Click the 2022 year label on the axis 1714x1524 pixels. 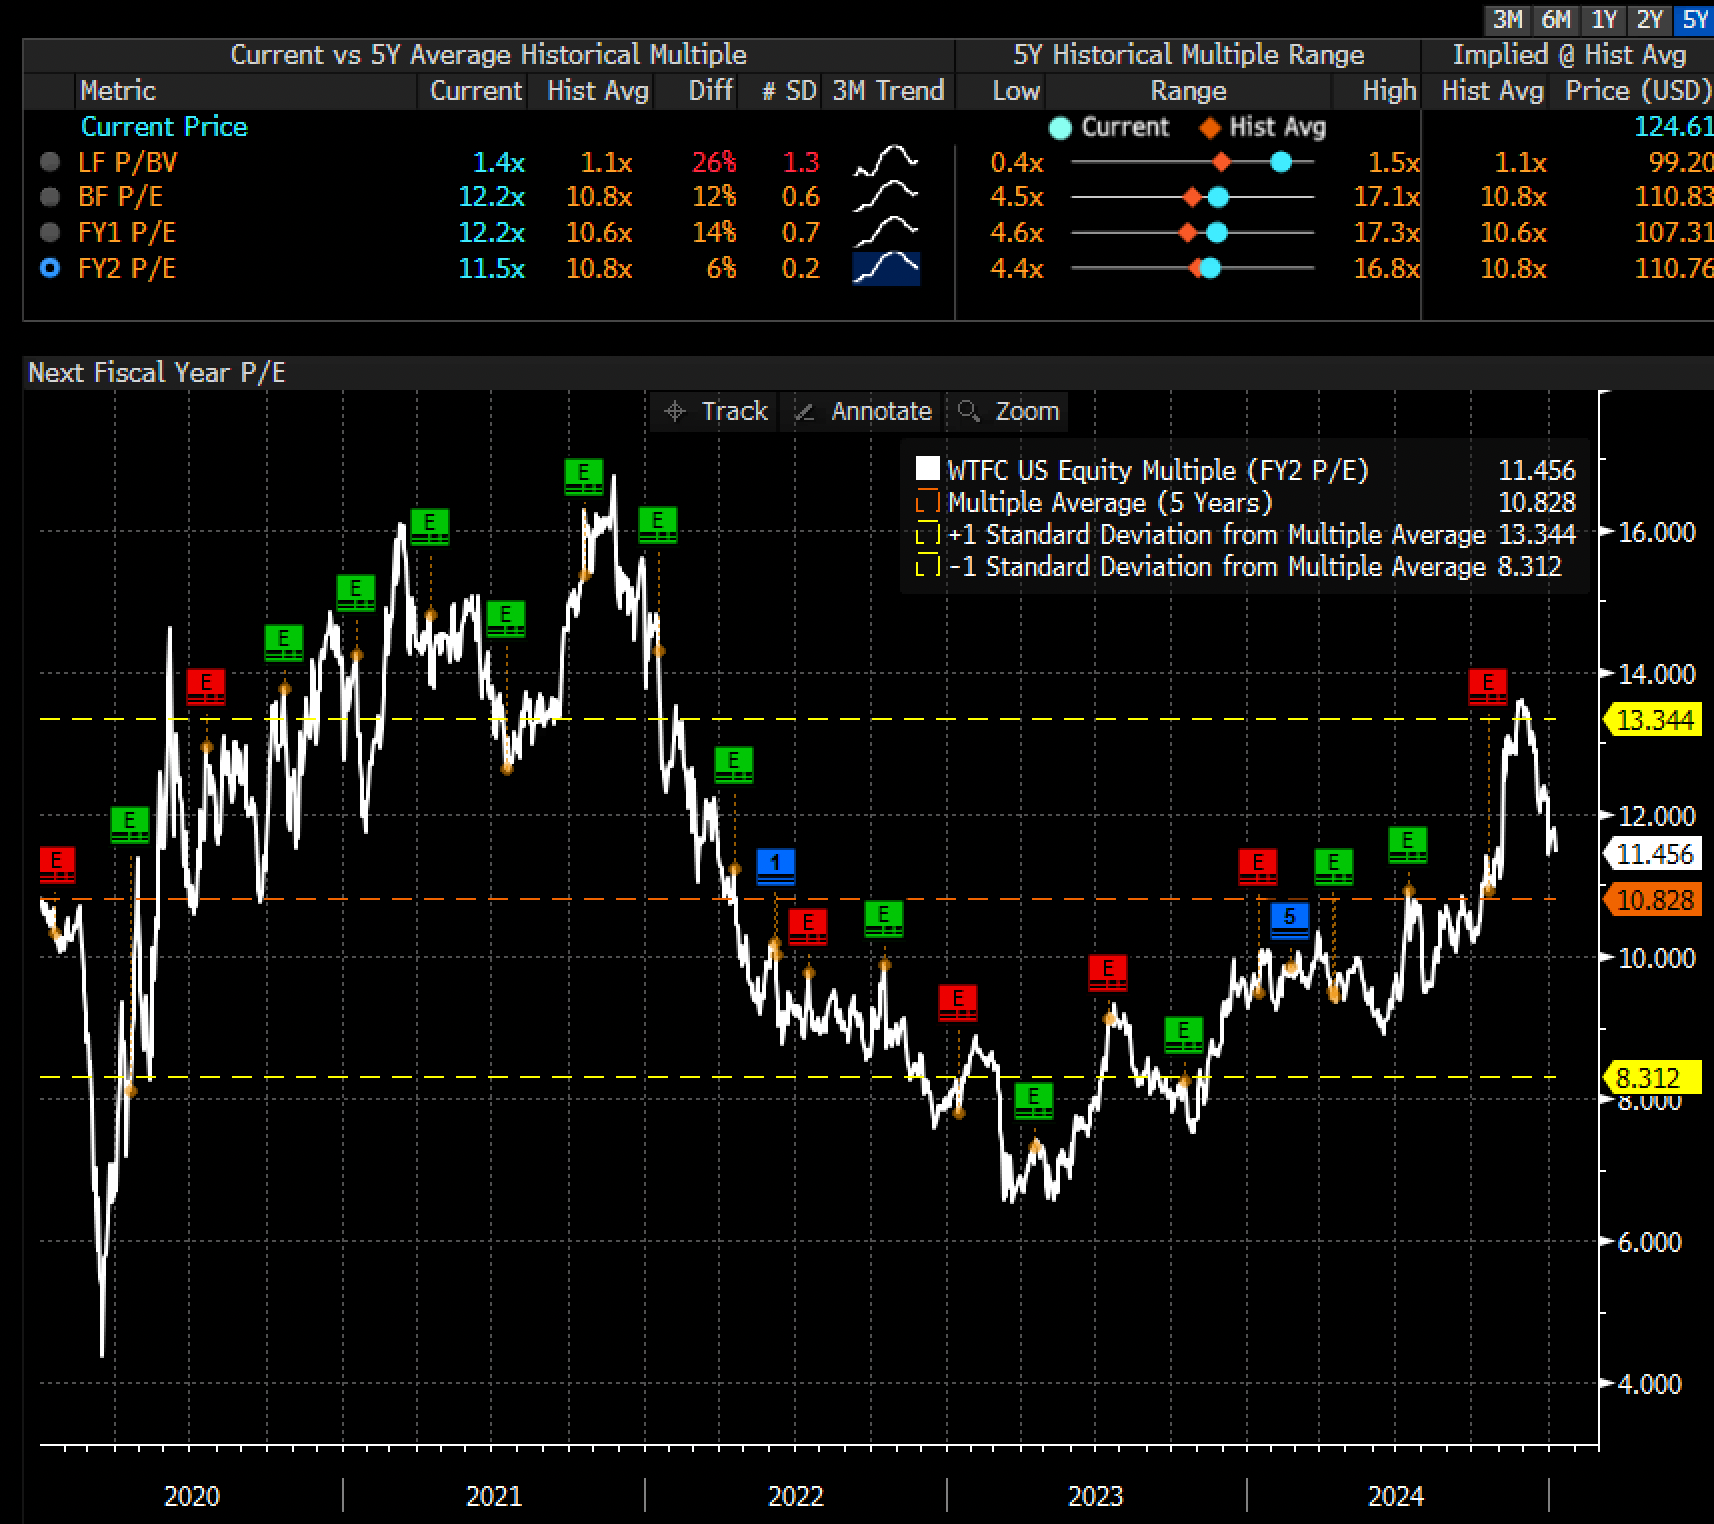tap(795, 1496)
